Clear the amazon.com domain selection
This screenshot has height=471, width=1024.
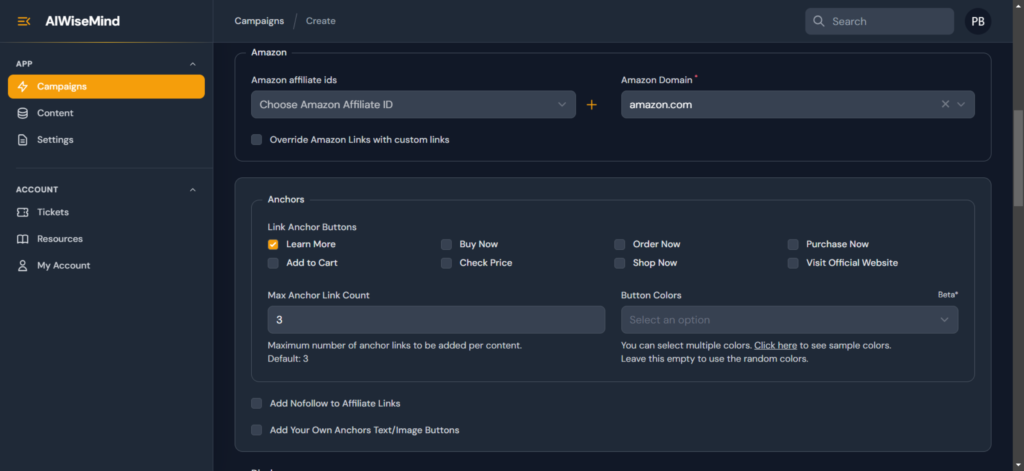pyautogui.click(x=945, y=105)
